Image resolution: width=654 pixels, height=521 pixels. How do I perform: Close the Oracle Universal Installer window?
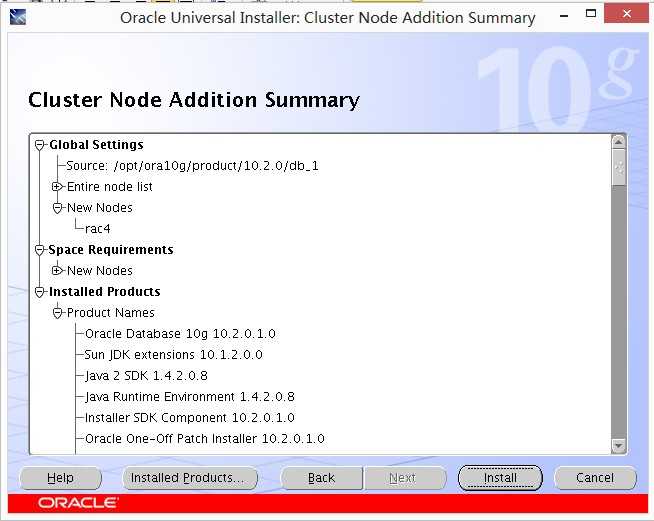click(x=626, y=14)
